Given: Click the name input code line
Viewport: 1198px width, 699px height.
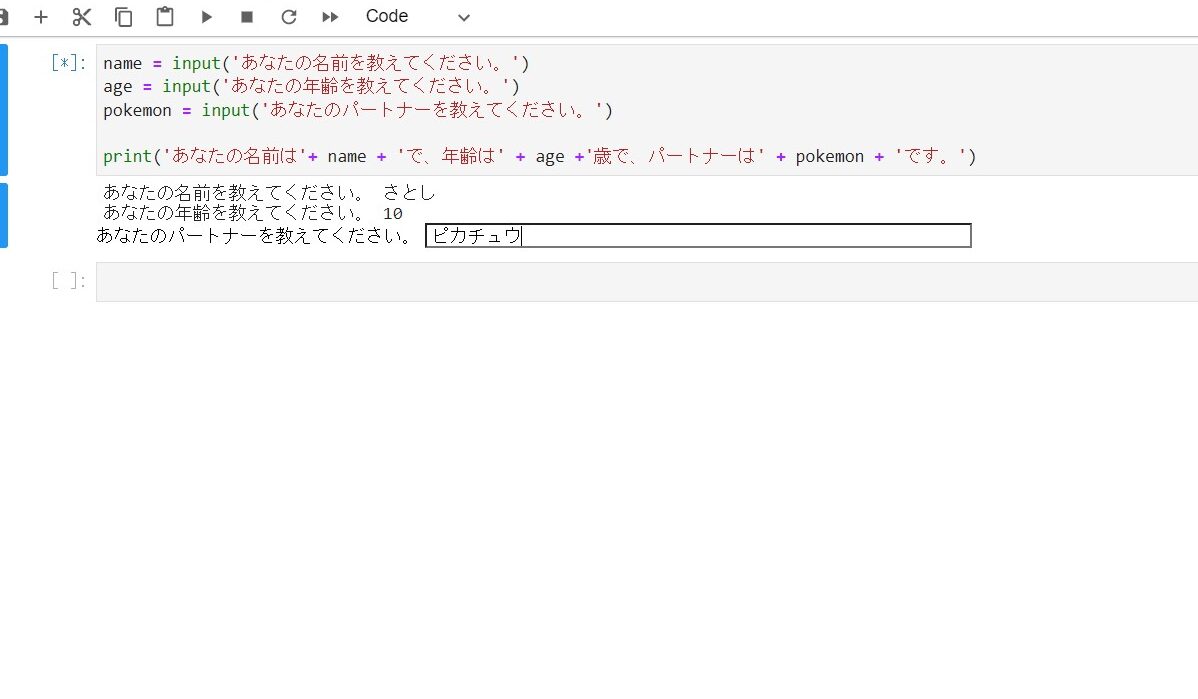Looking at the screenshot, I should (316, 63).
